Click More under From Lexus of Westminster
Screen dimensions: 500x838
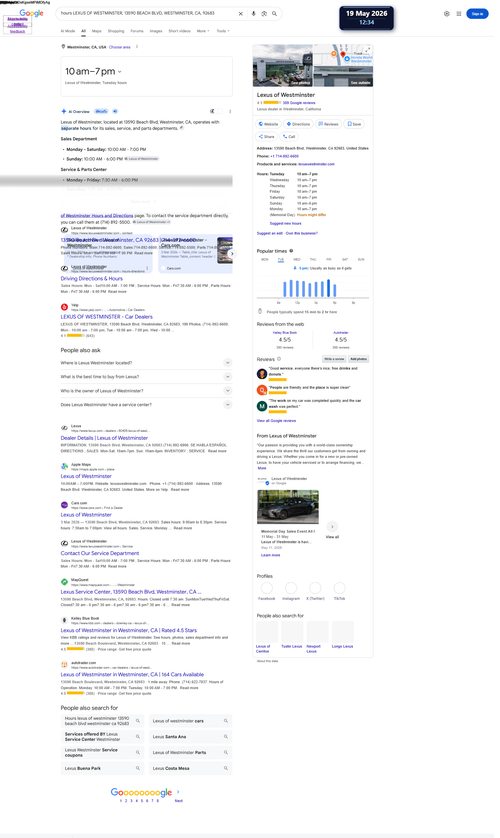tap(262, 468)
